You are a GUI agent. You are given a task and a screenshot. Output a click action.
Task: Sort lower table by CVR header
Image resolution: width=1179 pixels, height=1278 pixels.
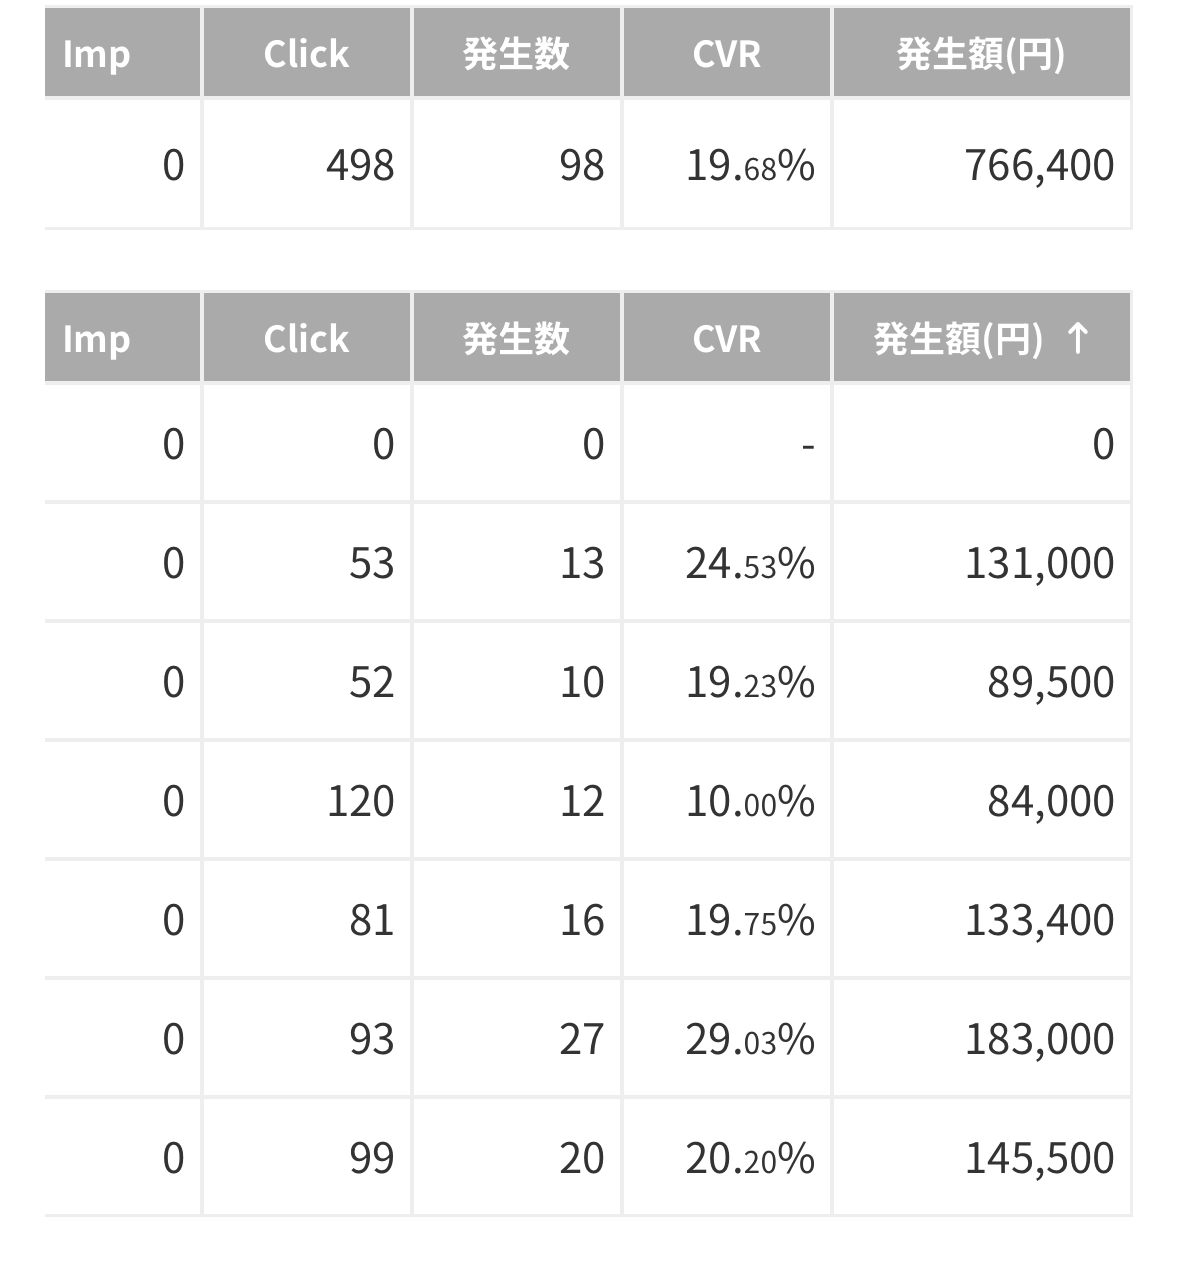click(x=726, y=339)
